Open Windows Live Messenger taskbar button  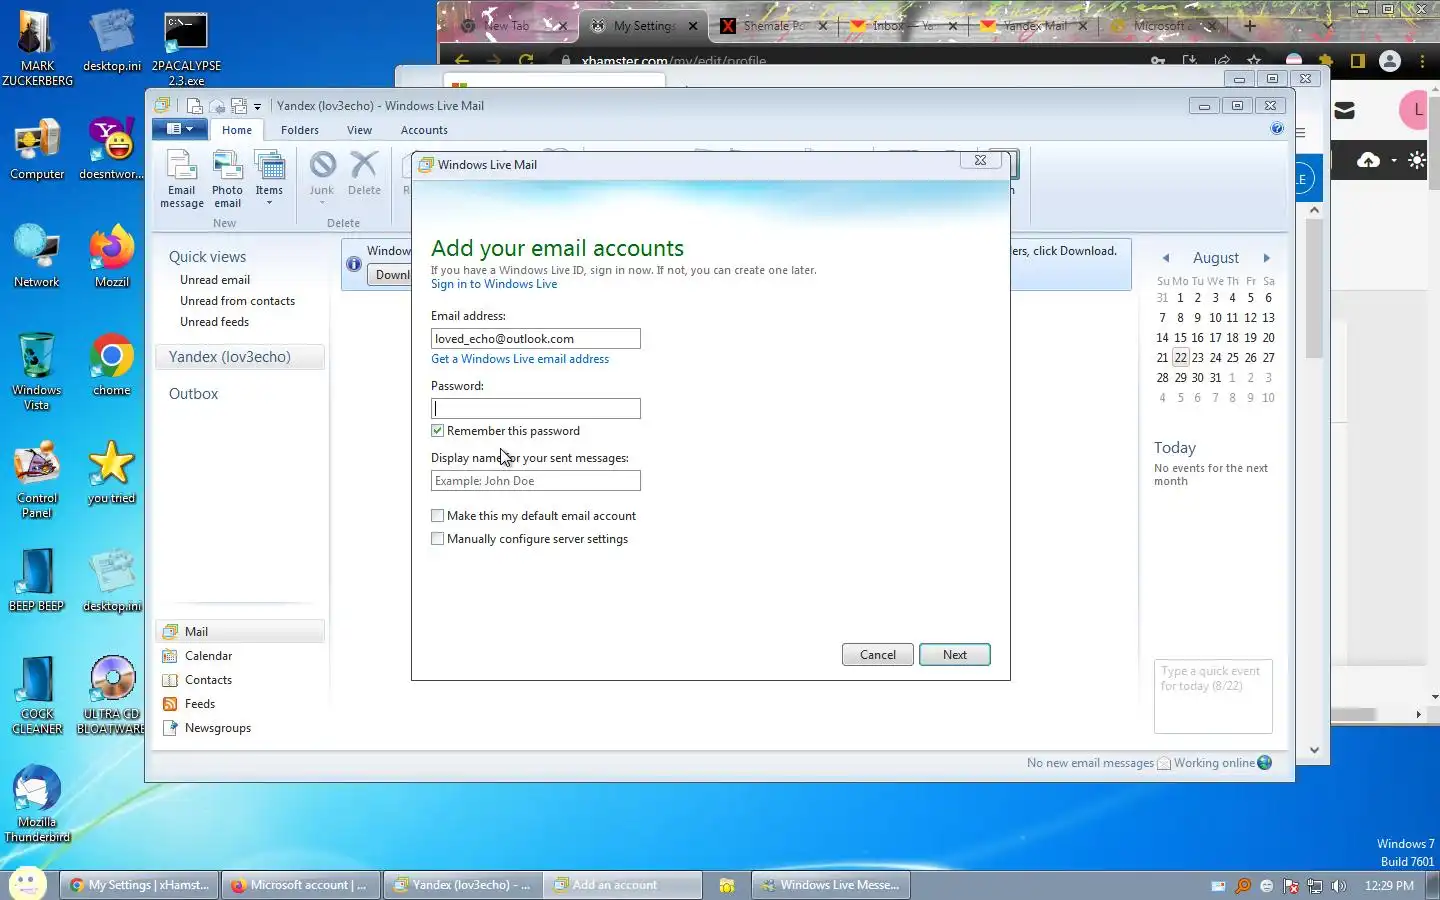tap(831, 885)
